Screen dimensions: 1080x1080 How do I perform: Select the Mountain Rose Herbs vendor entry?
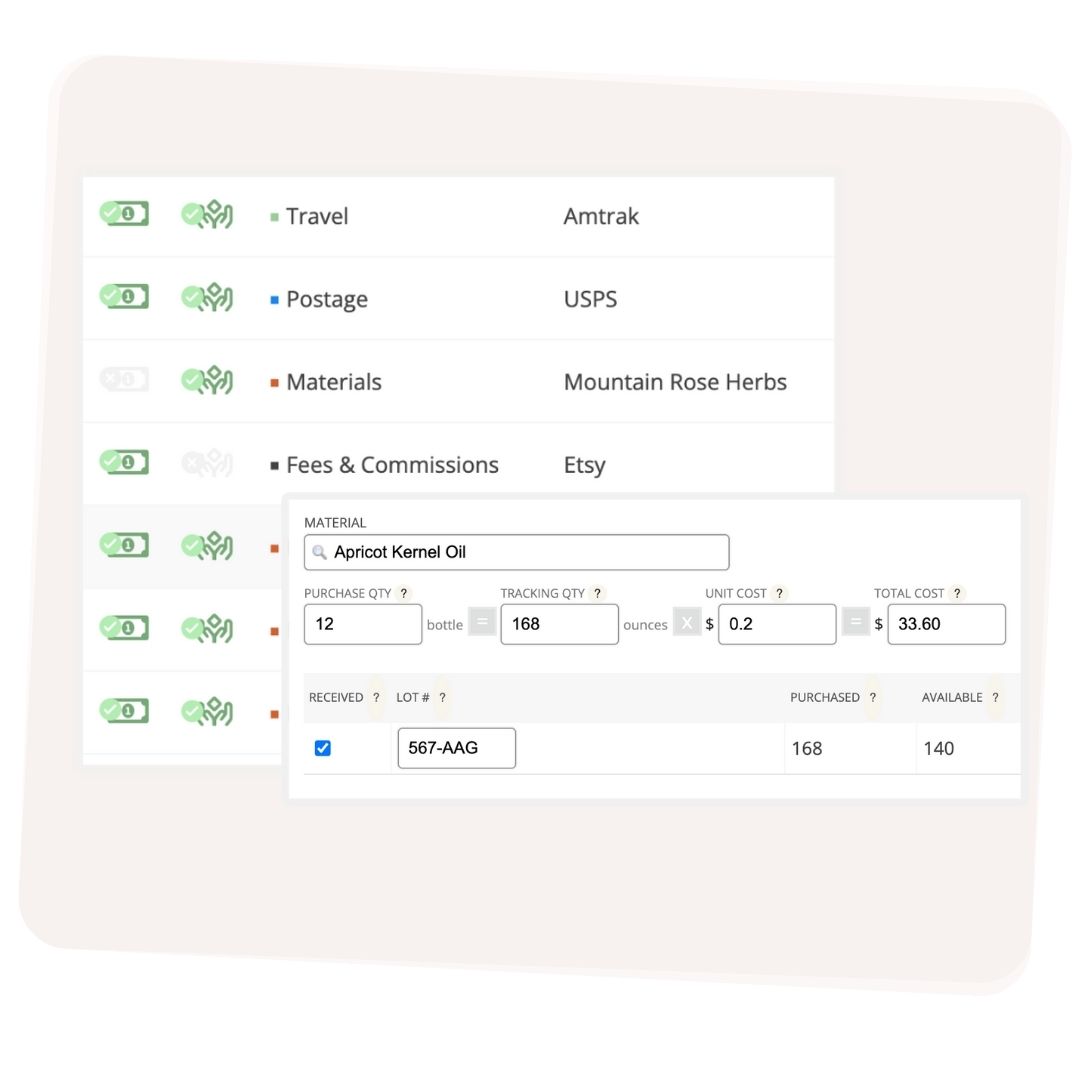coord(676,381)
